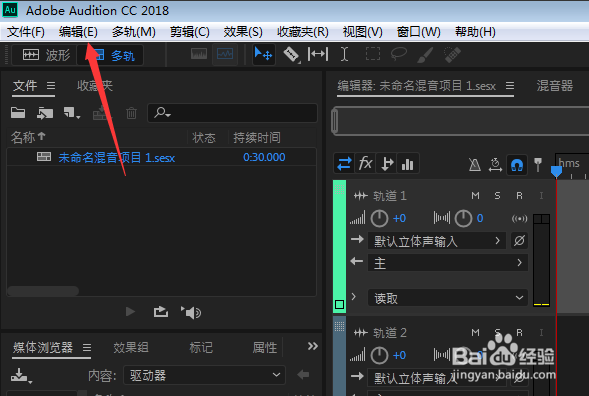The width and height of the screenshot is (589, 396).
Task: Arm track 轨道 2 for recording
Action: coord(519,333)
